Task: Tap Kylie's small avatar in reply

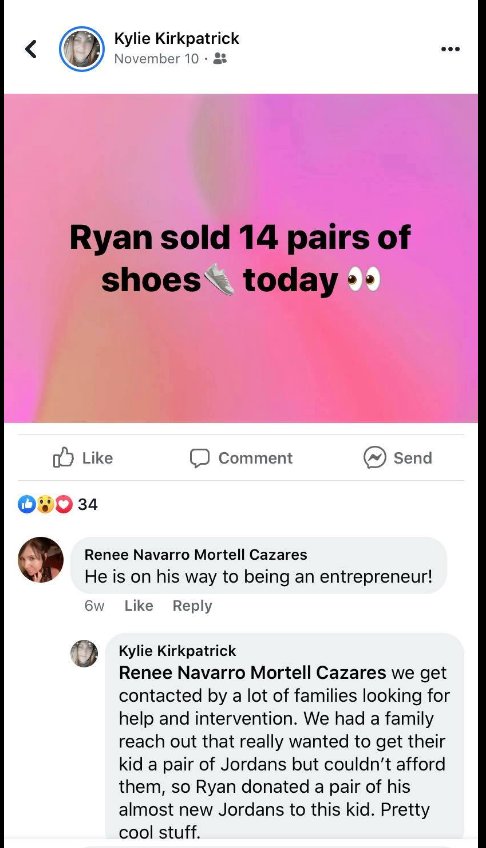Action: coord(84,653)
